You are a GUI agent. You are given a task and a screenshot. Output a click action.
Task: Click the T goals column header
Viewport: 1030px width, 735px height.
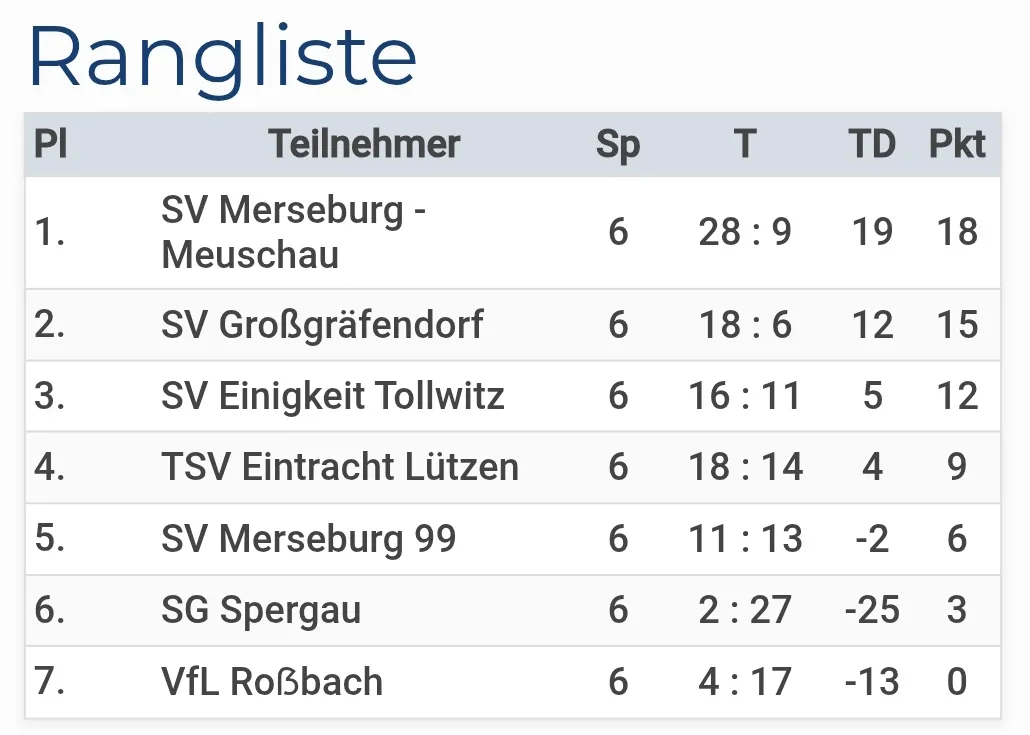click(x=744, y=144)
